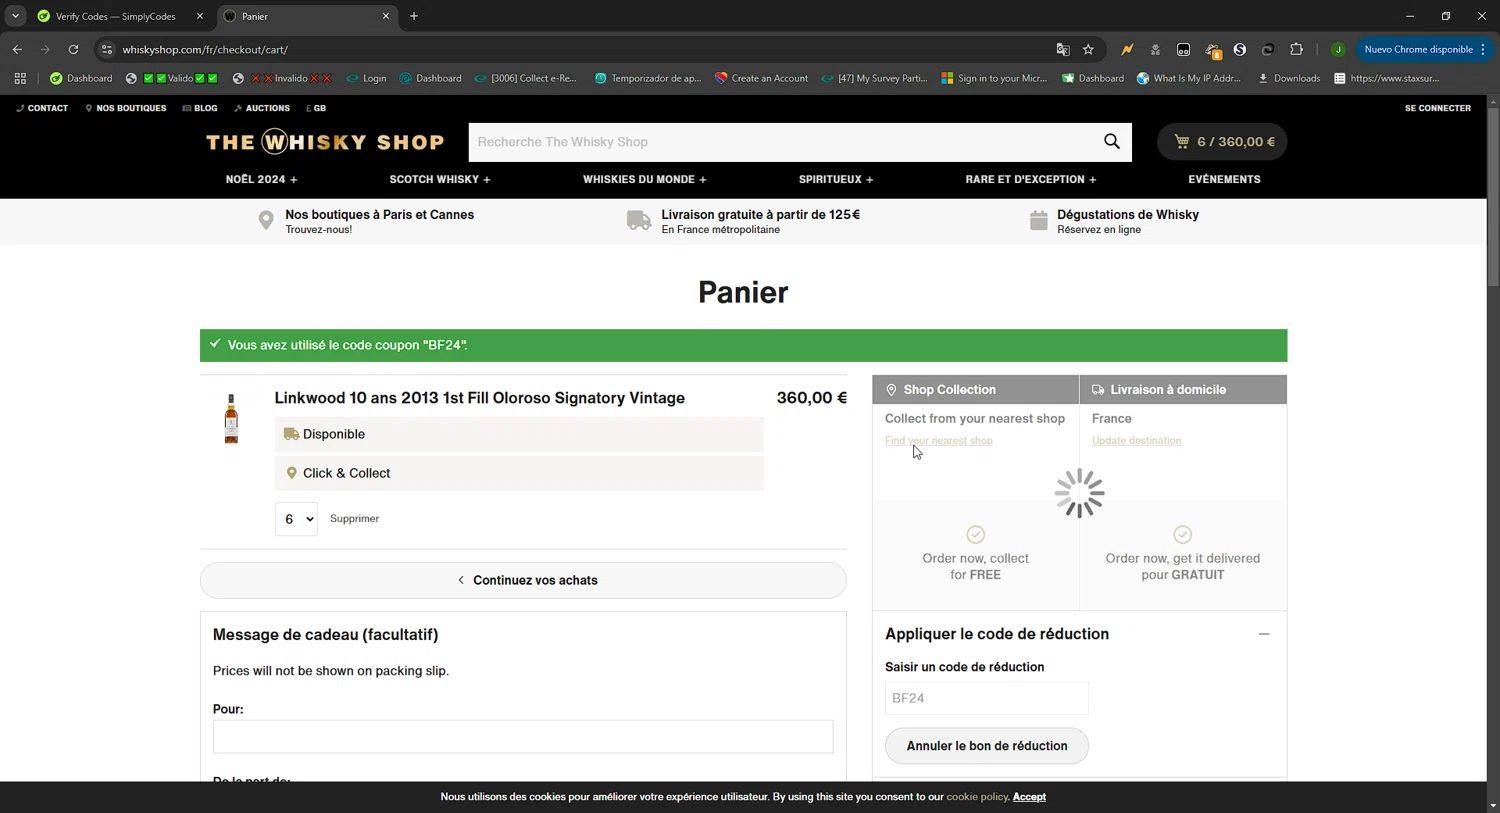This screenshot has height=813, width=1500.
Task: Open the AUCTIONS link in the top bar
Action: pyautogui.click(x=262, y=108)
